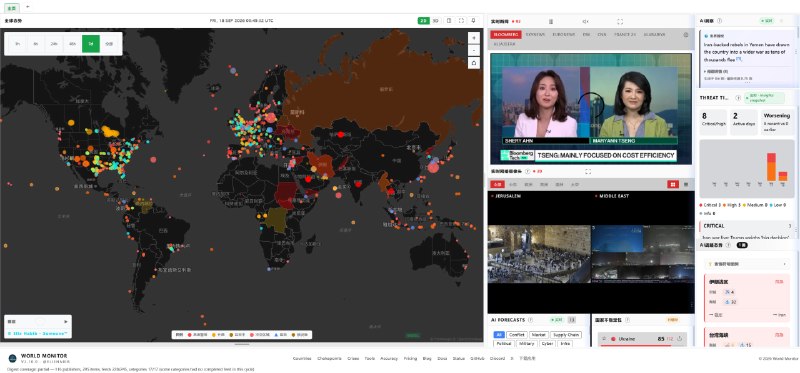Screen dimensions: 800x373
Task: Open Countries footer link
Action: (302, 359)
